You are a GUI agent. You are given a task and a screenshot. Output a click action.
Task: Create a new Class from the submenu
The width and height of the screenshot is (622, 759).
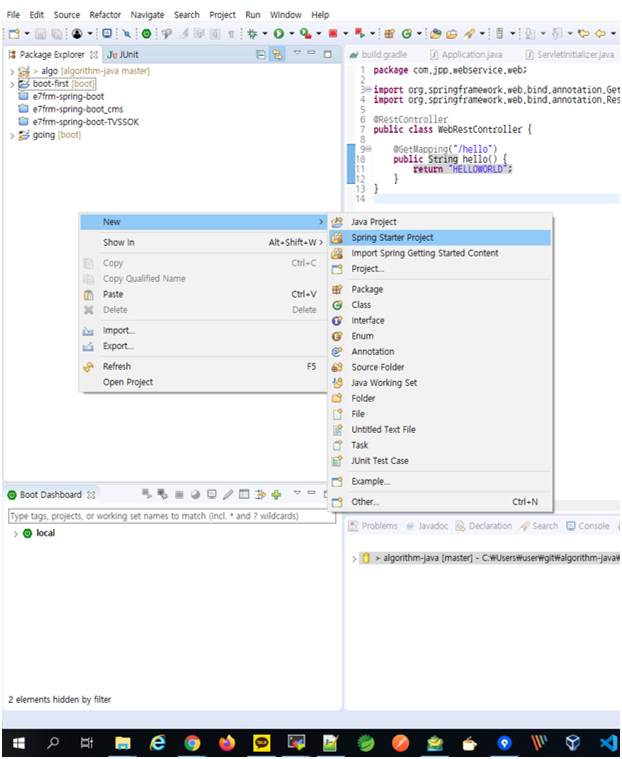click(440, 304)
